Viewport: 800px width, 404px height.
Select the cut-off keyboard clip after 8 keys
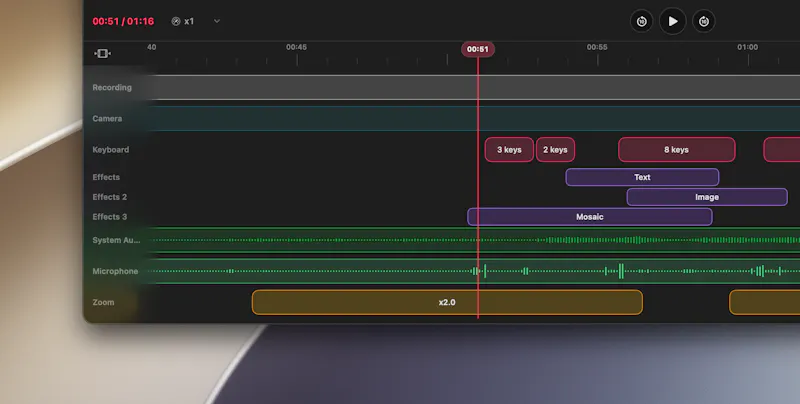click(x=782, y=150)
